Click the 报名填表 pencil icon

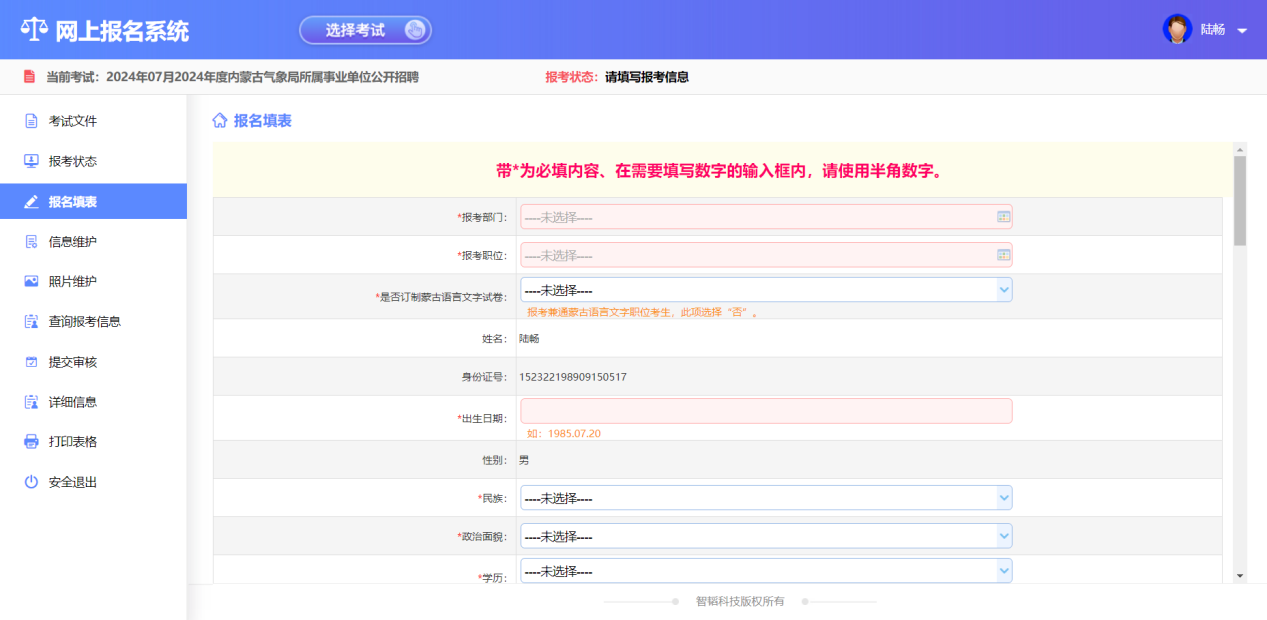(x=31, y=201)
